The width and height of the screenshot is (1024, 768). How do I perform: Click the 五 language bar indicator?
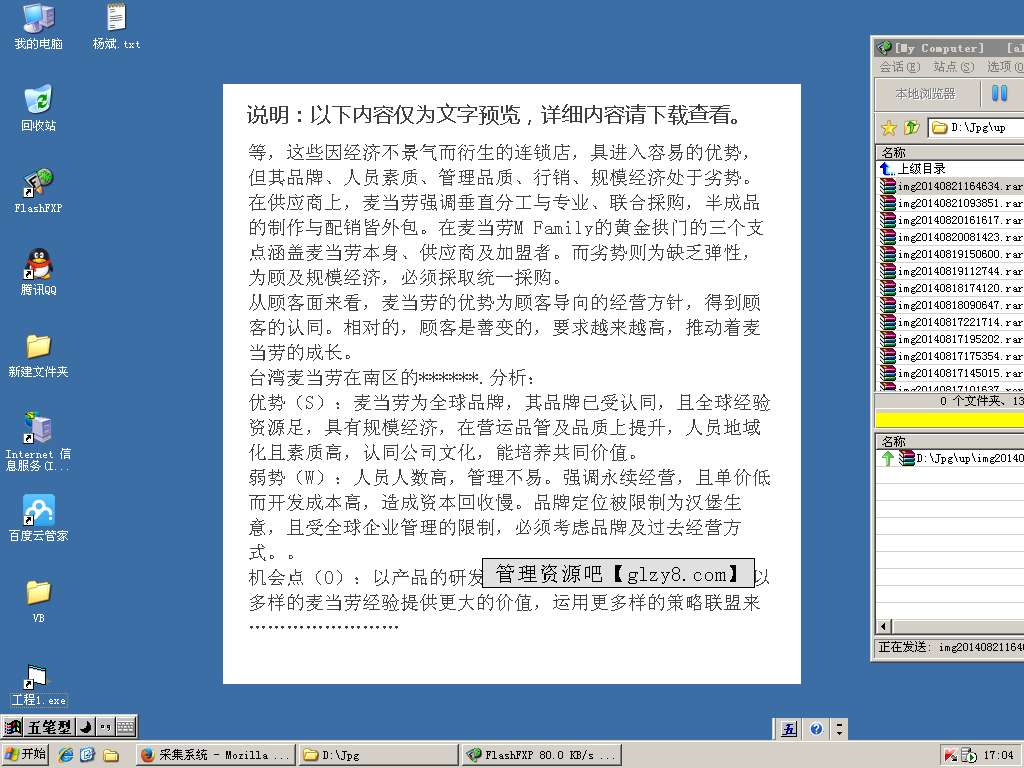pos(789,729)
